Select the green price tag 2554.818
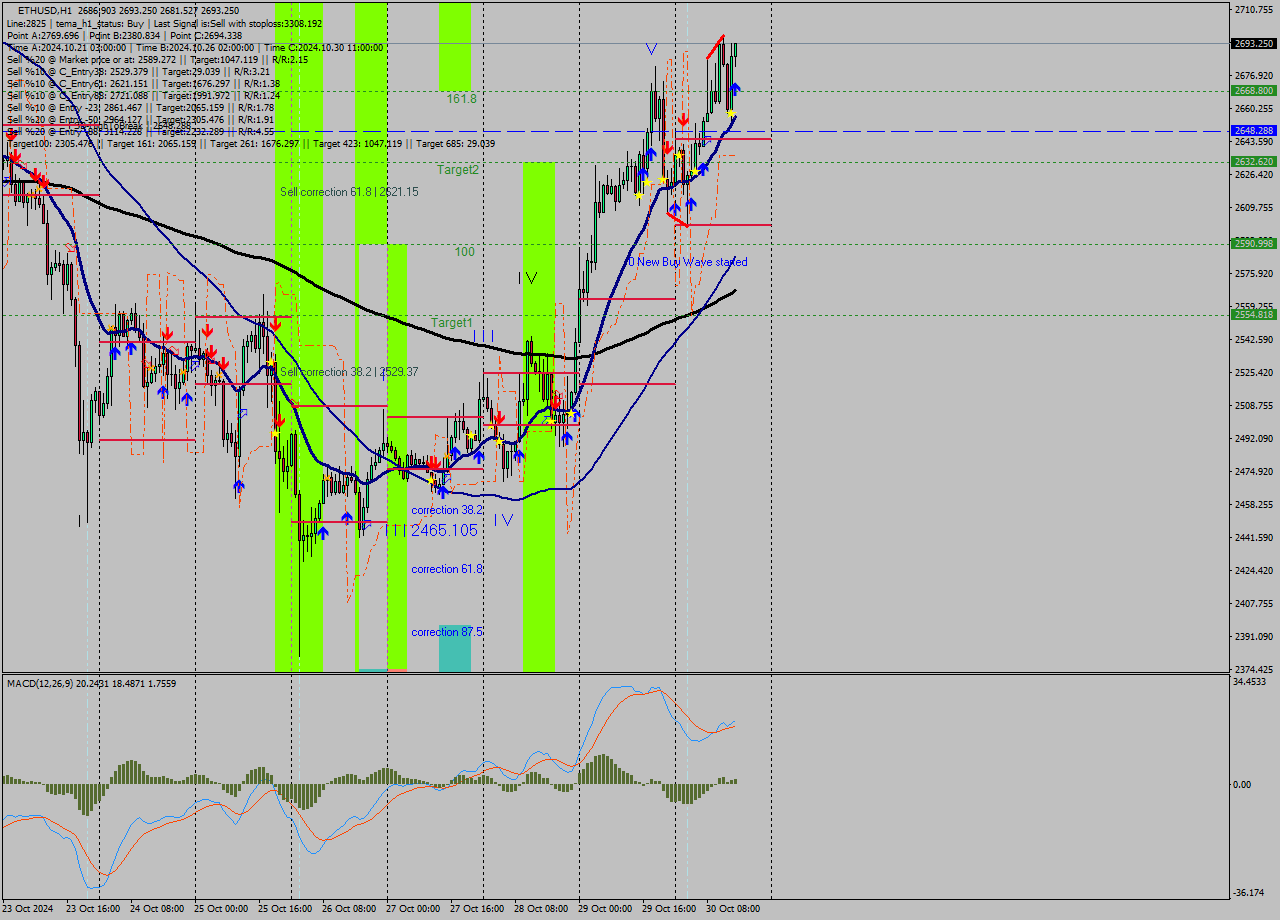This screenshot has width=1280, height=920. point(1254,315)
